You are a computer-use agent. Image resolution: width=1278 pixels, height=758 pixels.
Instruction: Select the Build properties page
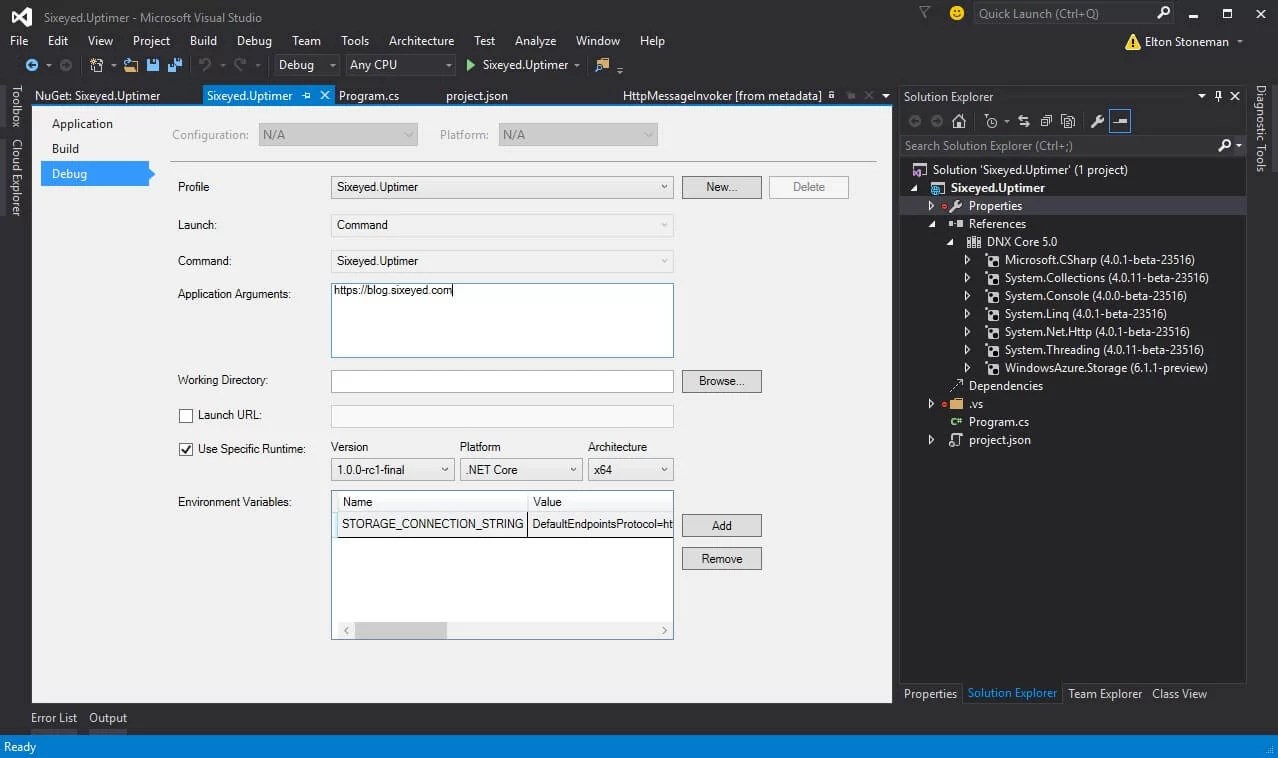coord(65,149)
